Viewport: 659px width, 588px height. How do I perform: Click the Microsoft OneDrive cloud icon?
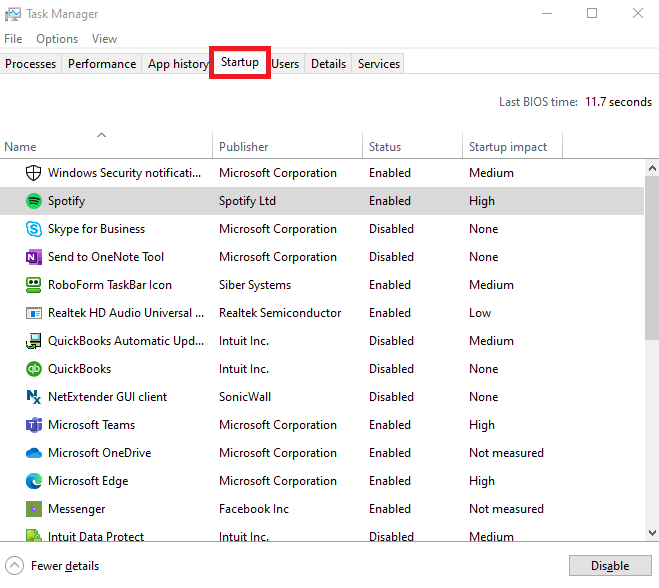tap(34, 453)
